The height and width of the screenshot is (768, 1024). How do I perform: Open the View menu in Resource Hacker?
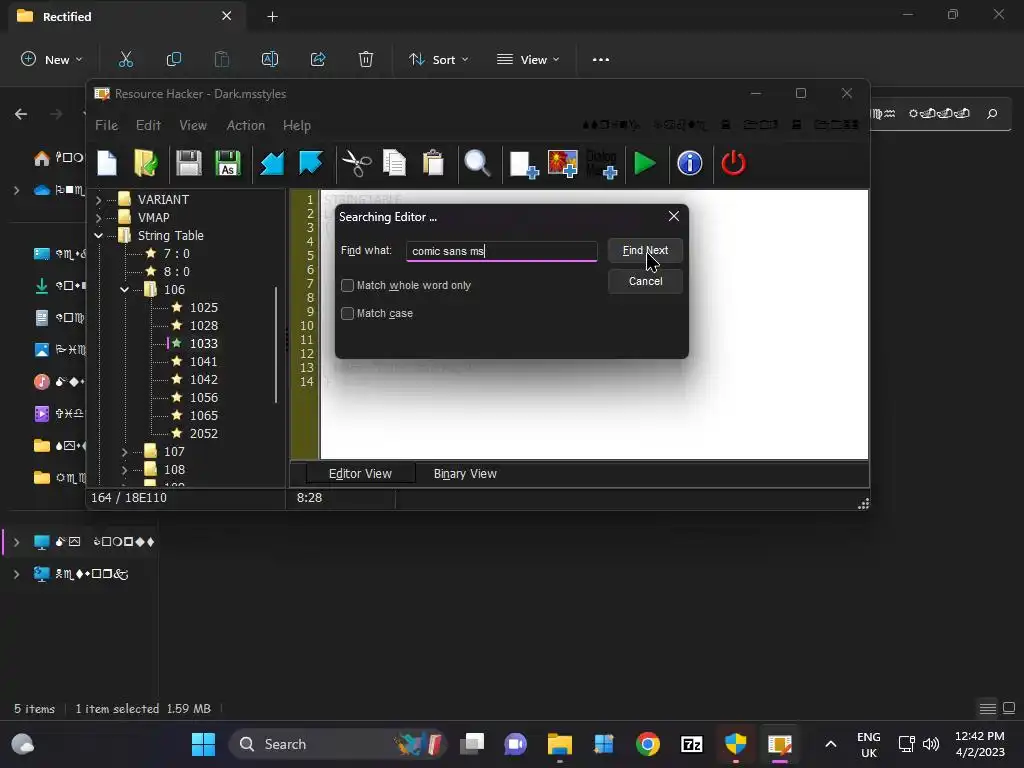[193, 125]
